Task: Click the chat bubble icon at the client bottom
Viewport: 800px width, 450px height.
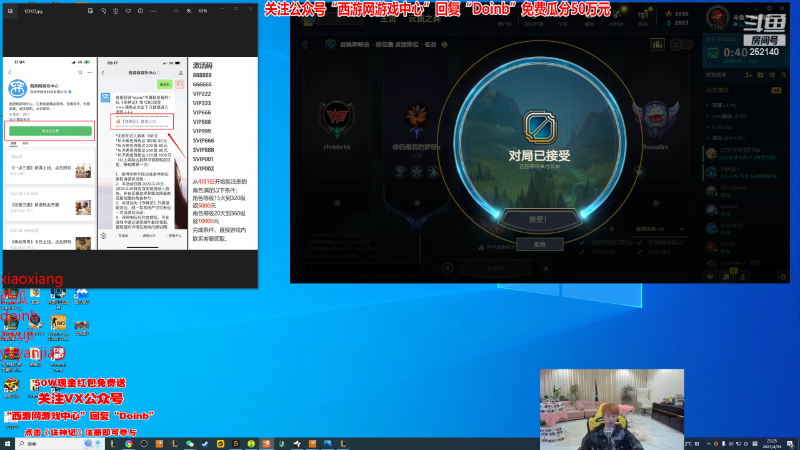Action: click(710, 277)
